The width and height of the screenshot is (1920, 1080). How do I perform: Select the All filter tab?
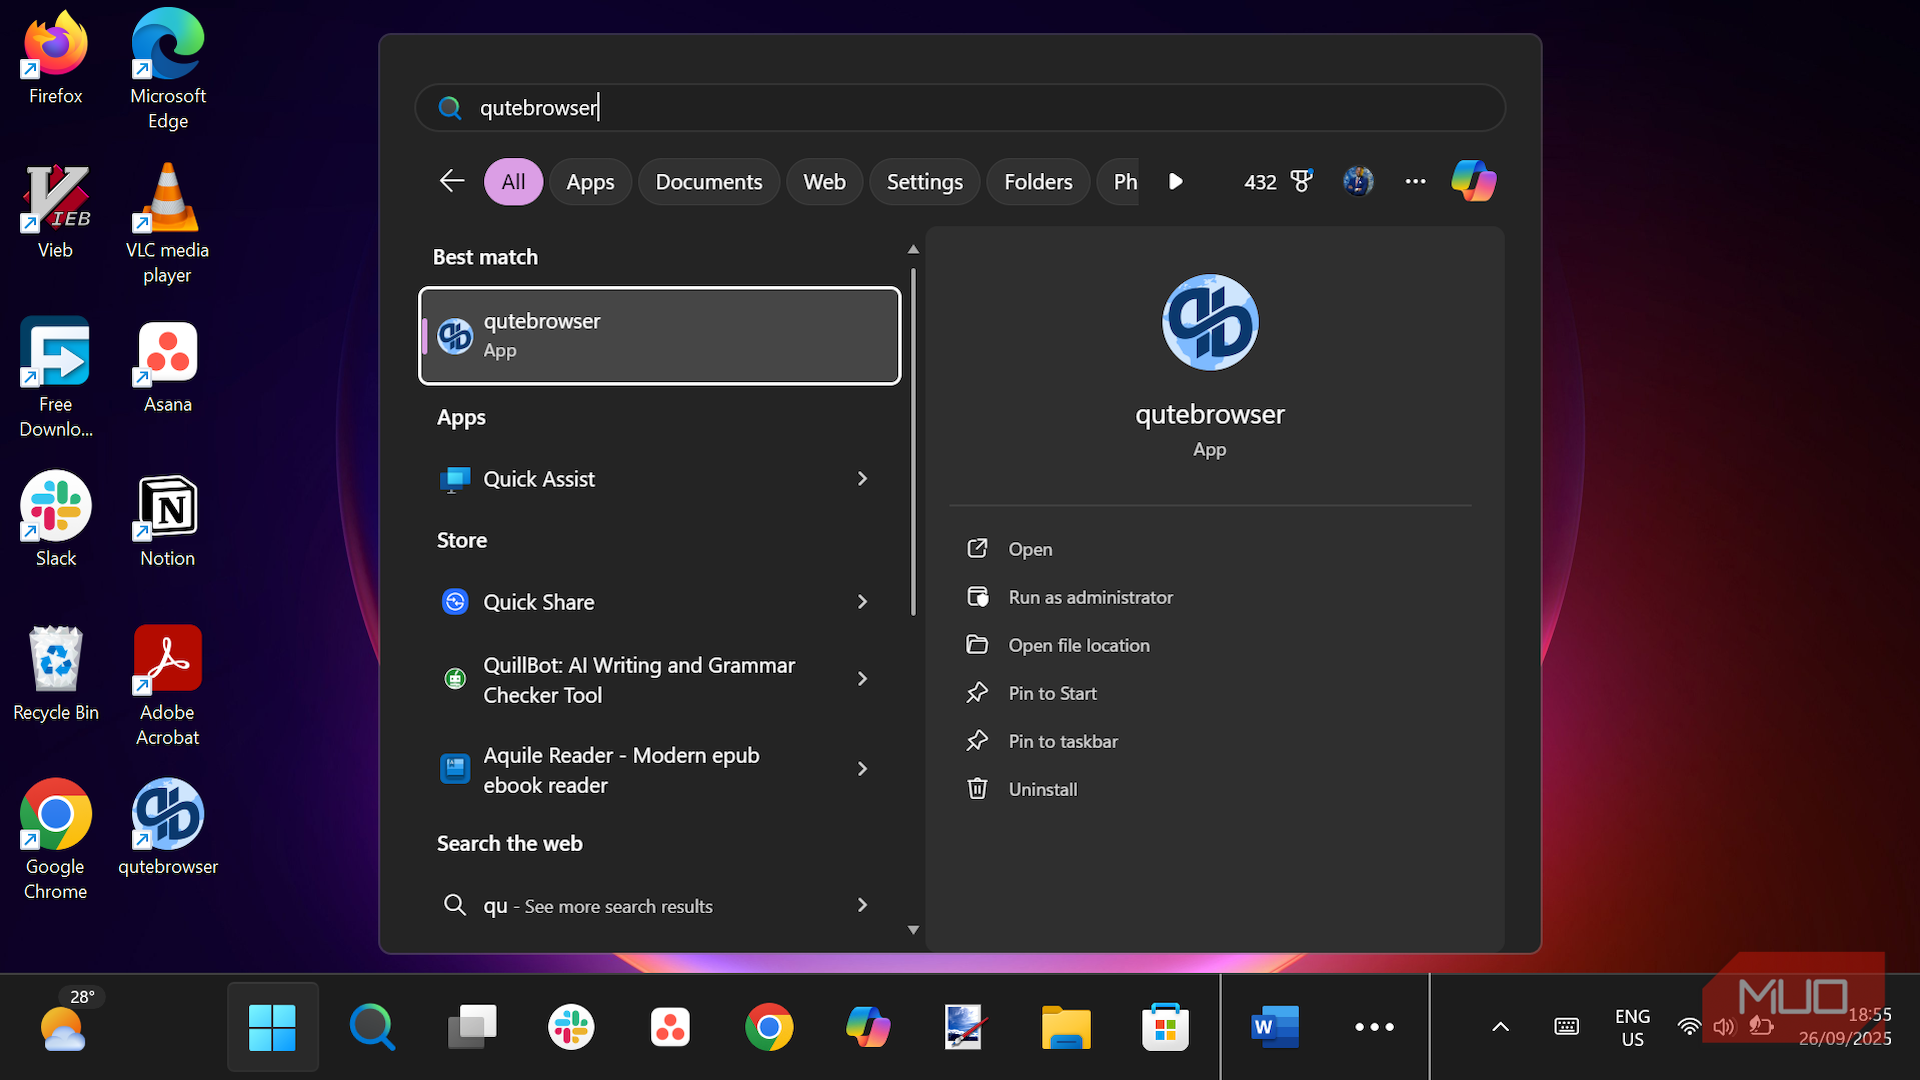pos(513,181)
